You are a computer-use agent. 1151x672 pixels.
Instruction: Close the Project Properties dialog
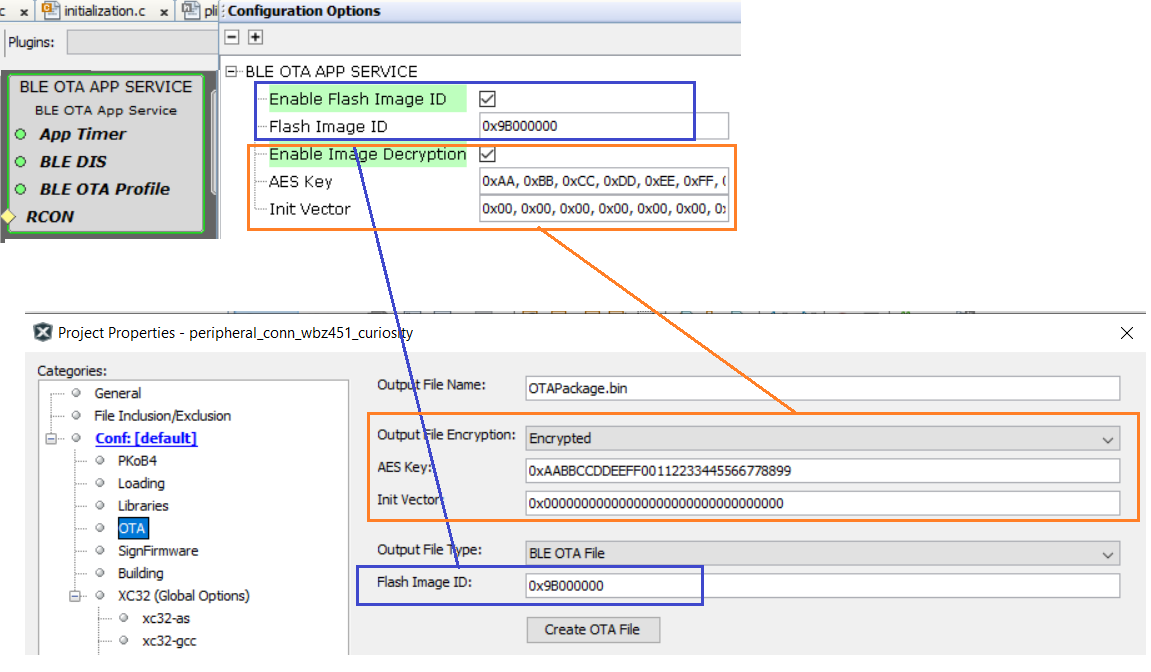tap(1127, 333)
